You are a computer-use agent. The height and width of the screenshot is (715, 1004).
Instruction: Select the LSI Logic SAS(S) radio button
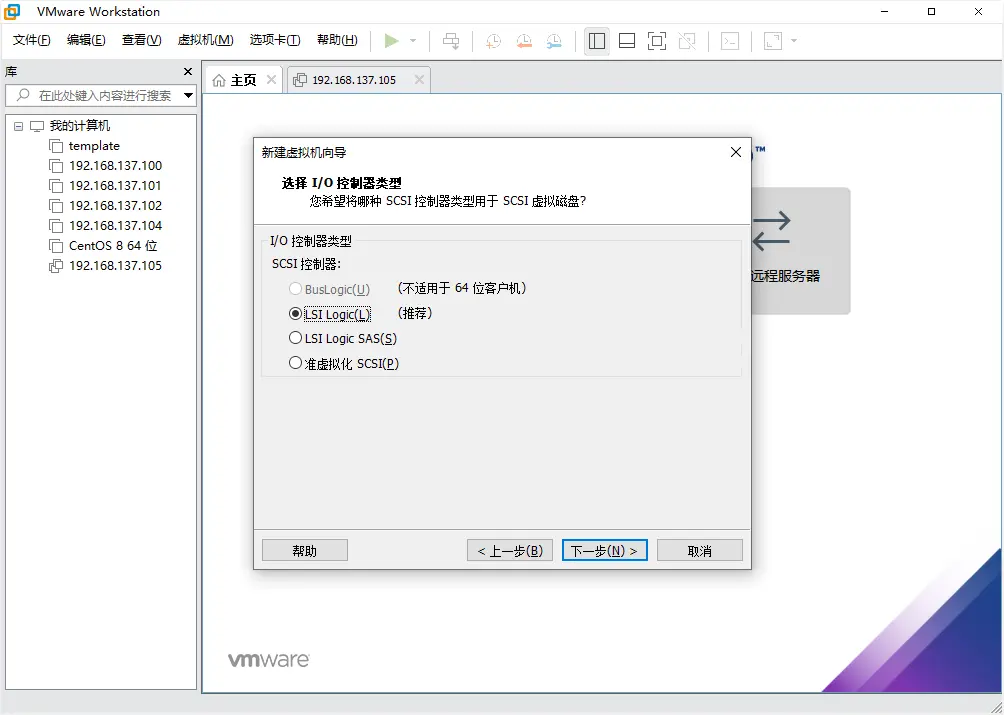tap(295, 338)
